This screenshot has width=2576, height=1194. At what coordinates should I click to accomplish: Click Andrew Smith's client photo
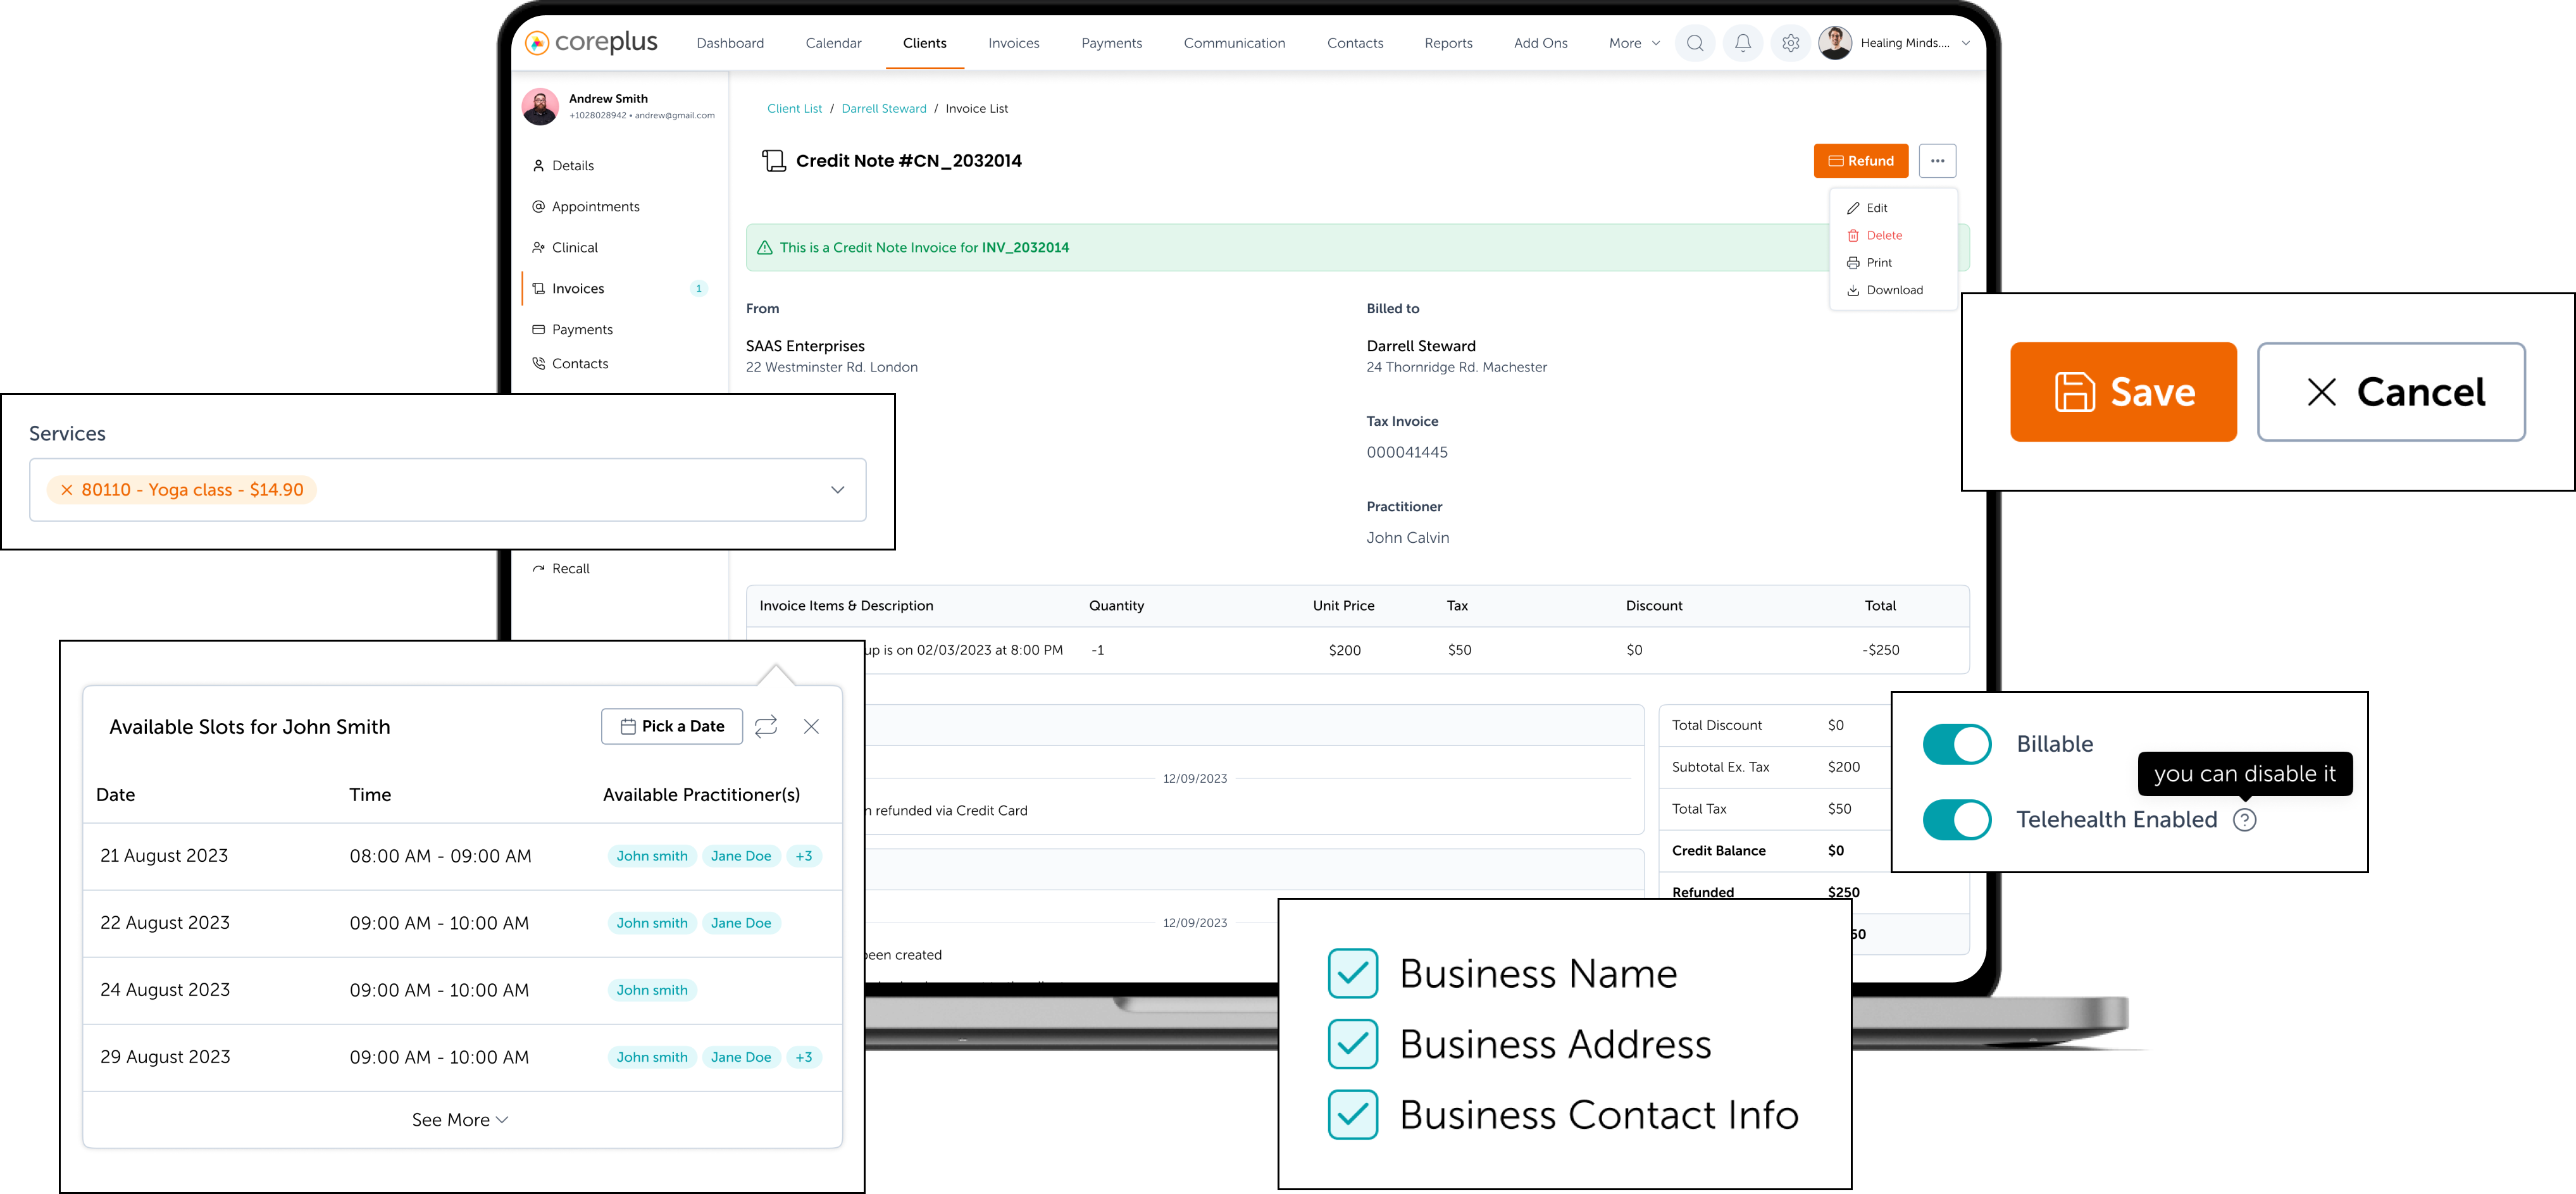541,106
